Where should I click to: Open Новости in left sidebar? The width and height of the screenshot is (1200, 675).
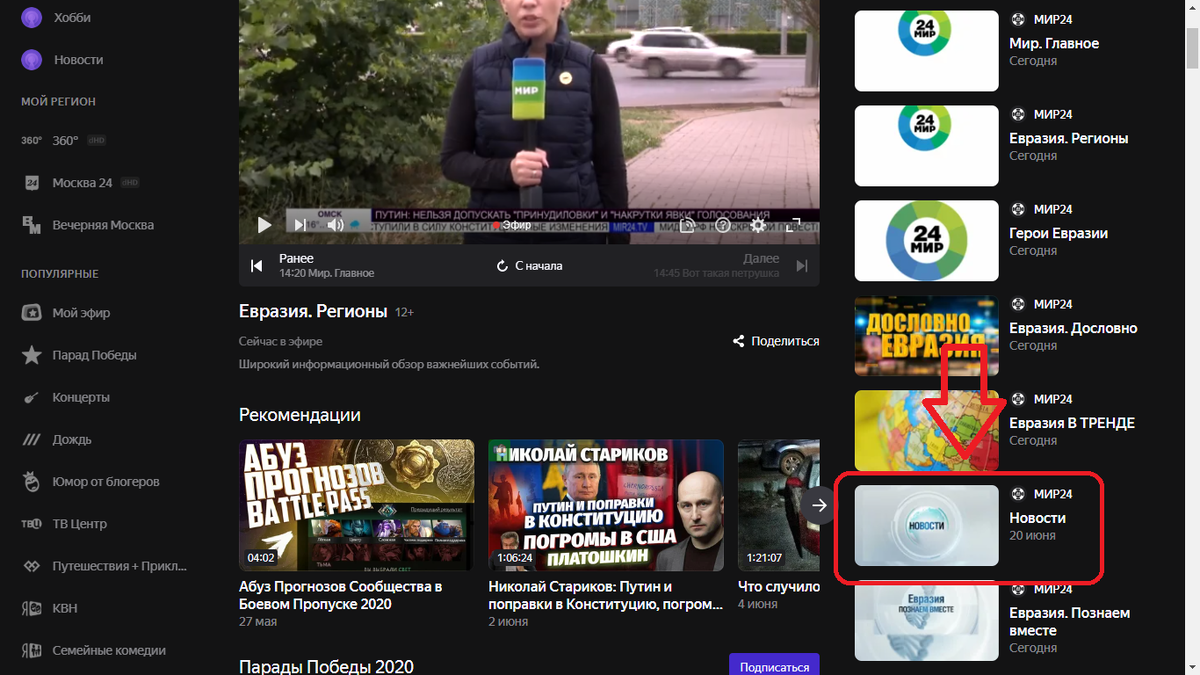(78, 59)
